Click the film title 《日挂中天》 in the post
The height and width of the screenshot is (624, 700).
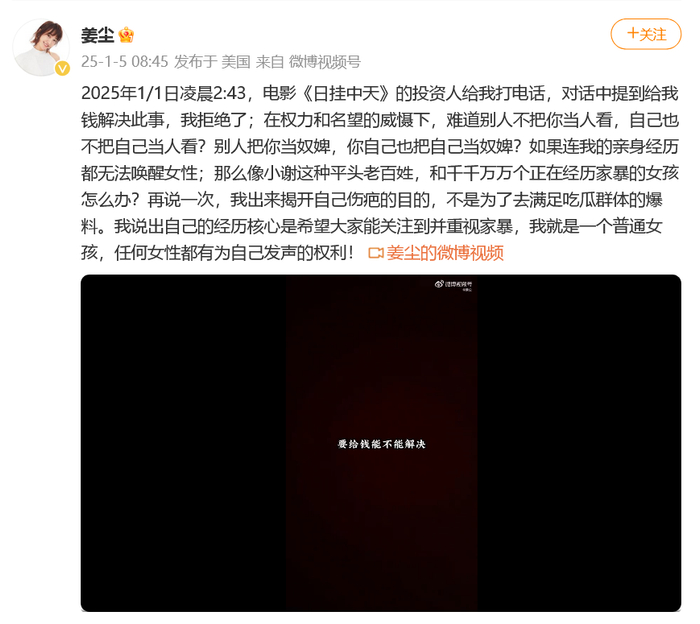348,93
